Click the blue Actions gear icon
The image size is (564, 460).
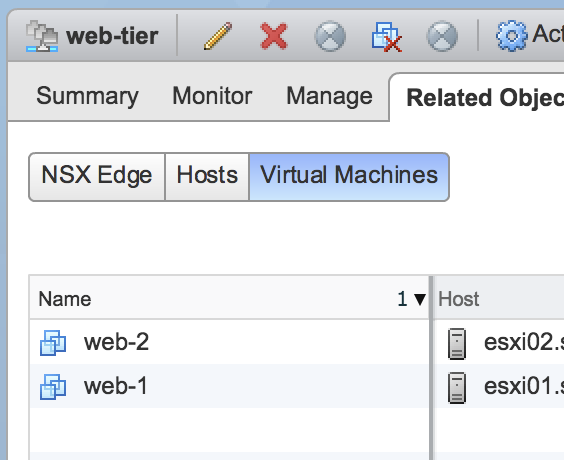[x=511, y=36]
